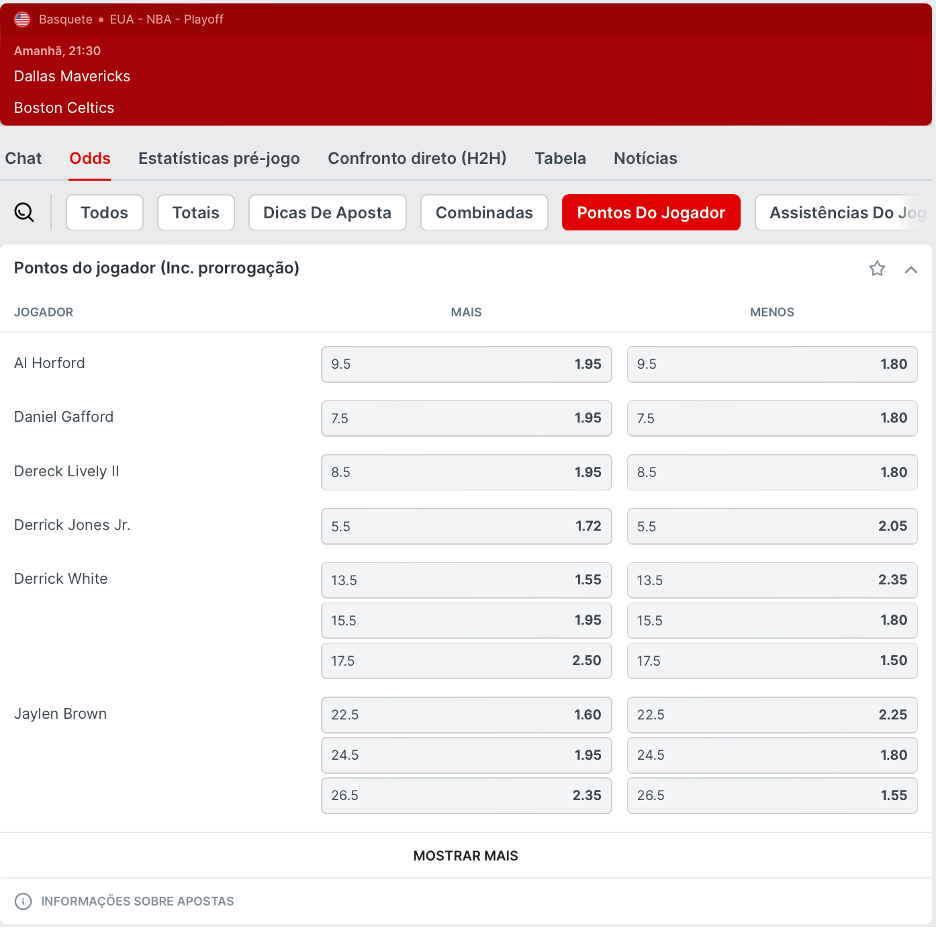Bet Daniel Gafford Menos 7.5
The width and height of the screenshot is (936, 928).
click(x=772, y=418)
